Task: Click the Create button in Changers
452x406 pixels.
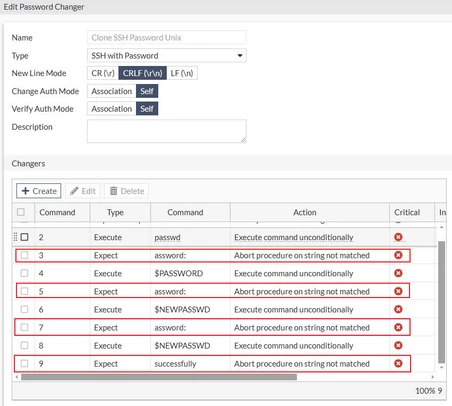Action: point(39,191)
